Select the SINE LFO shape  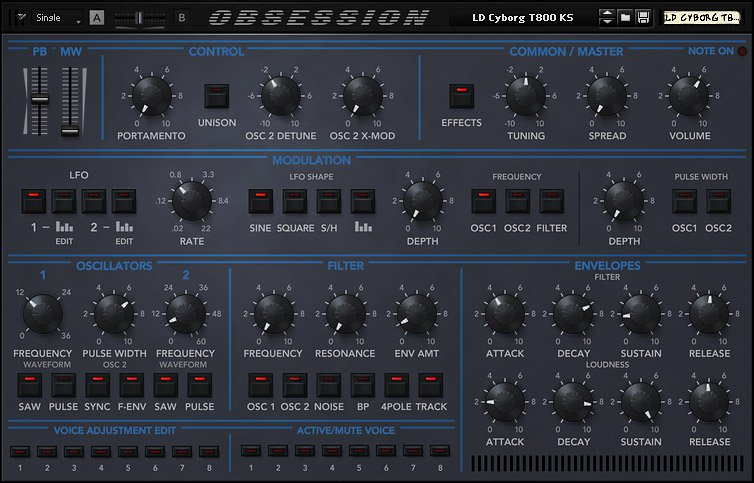tap(261, 201)
